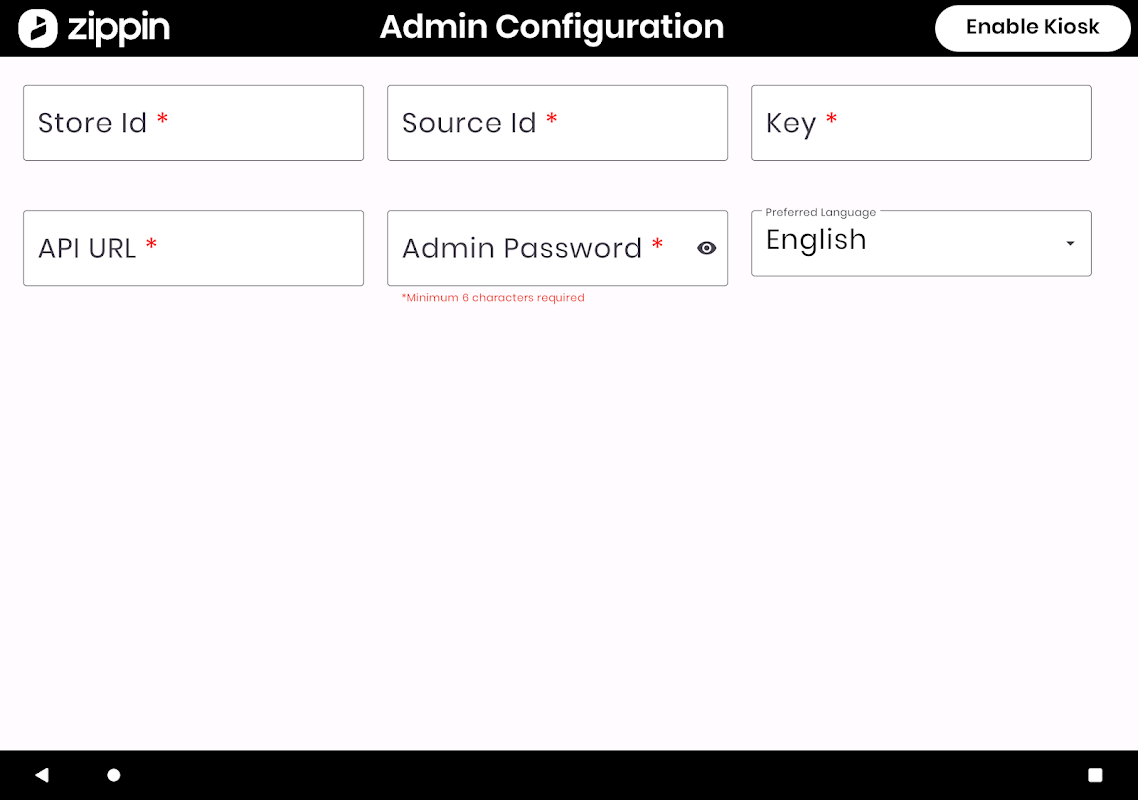The width and height of the screenshot is (1138, 800).
Task: Tap the Android home circle button
Action: coord(114,775)
